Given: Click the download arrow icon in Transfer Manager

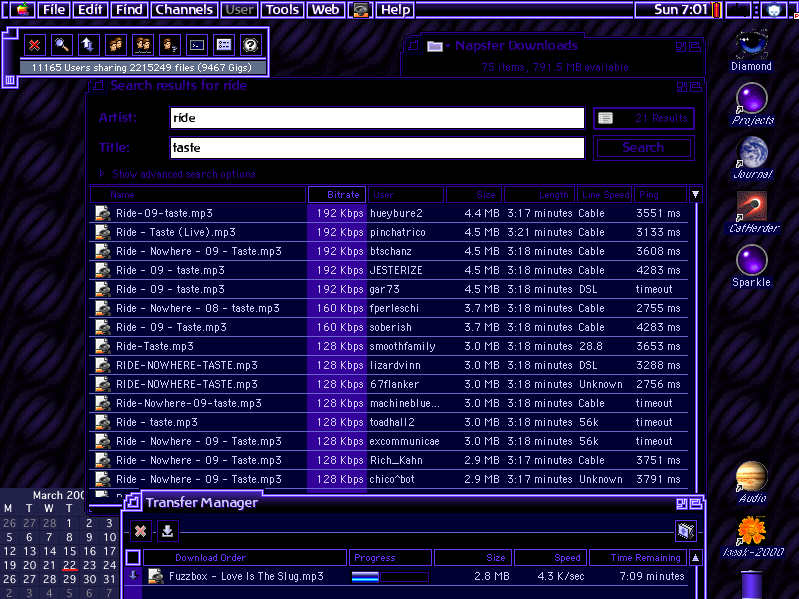Looking at the screenshot, I should click(x=168, y=531).
